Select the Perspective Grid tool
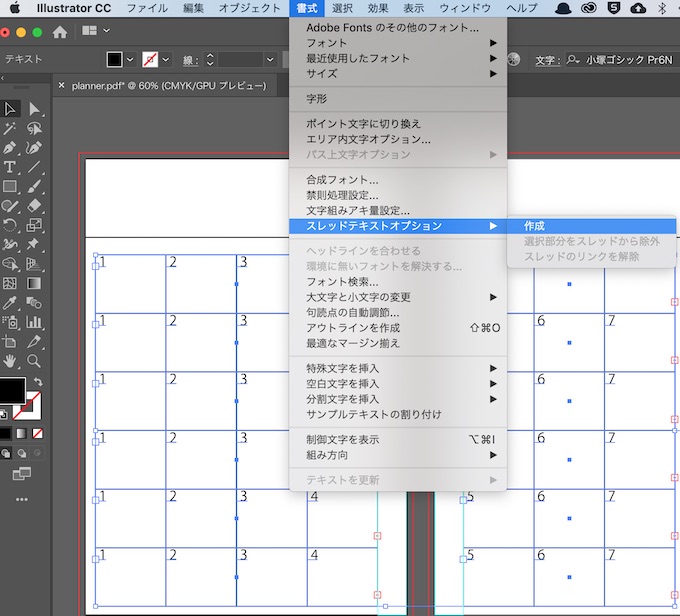The height and width of the screenshot is (616, 680). coord(35,264)
